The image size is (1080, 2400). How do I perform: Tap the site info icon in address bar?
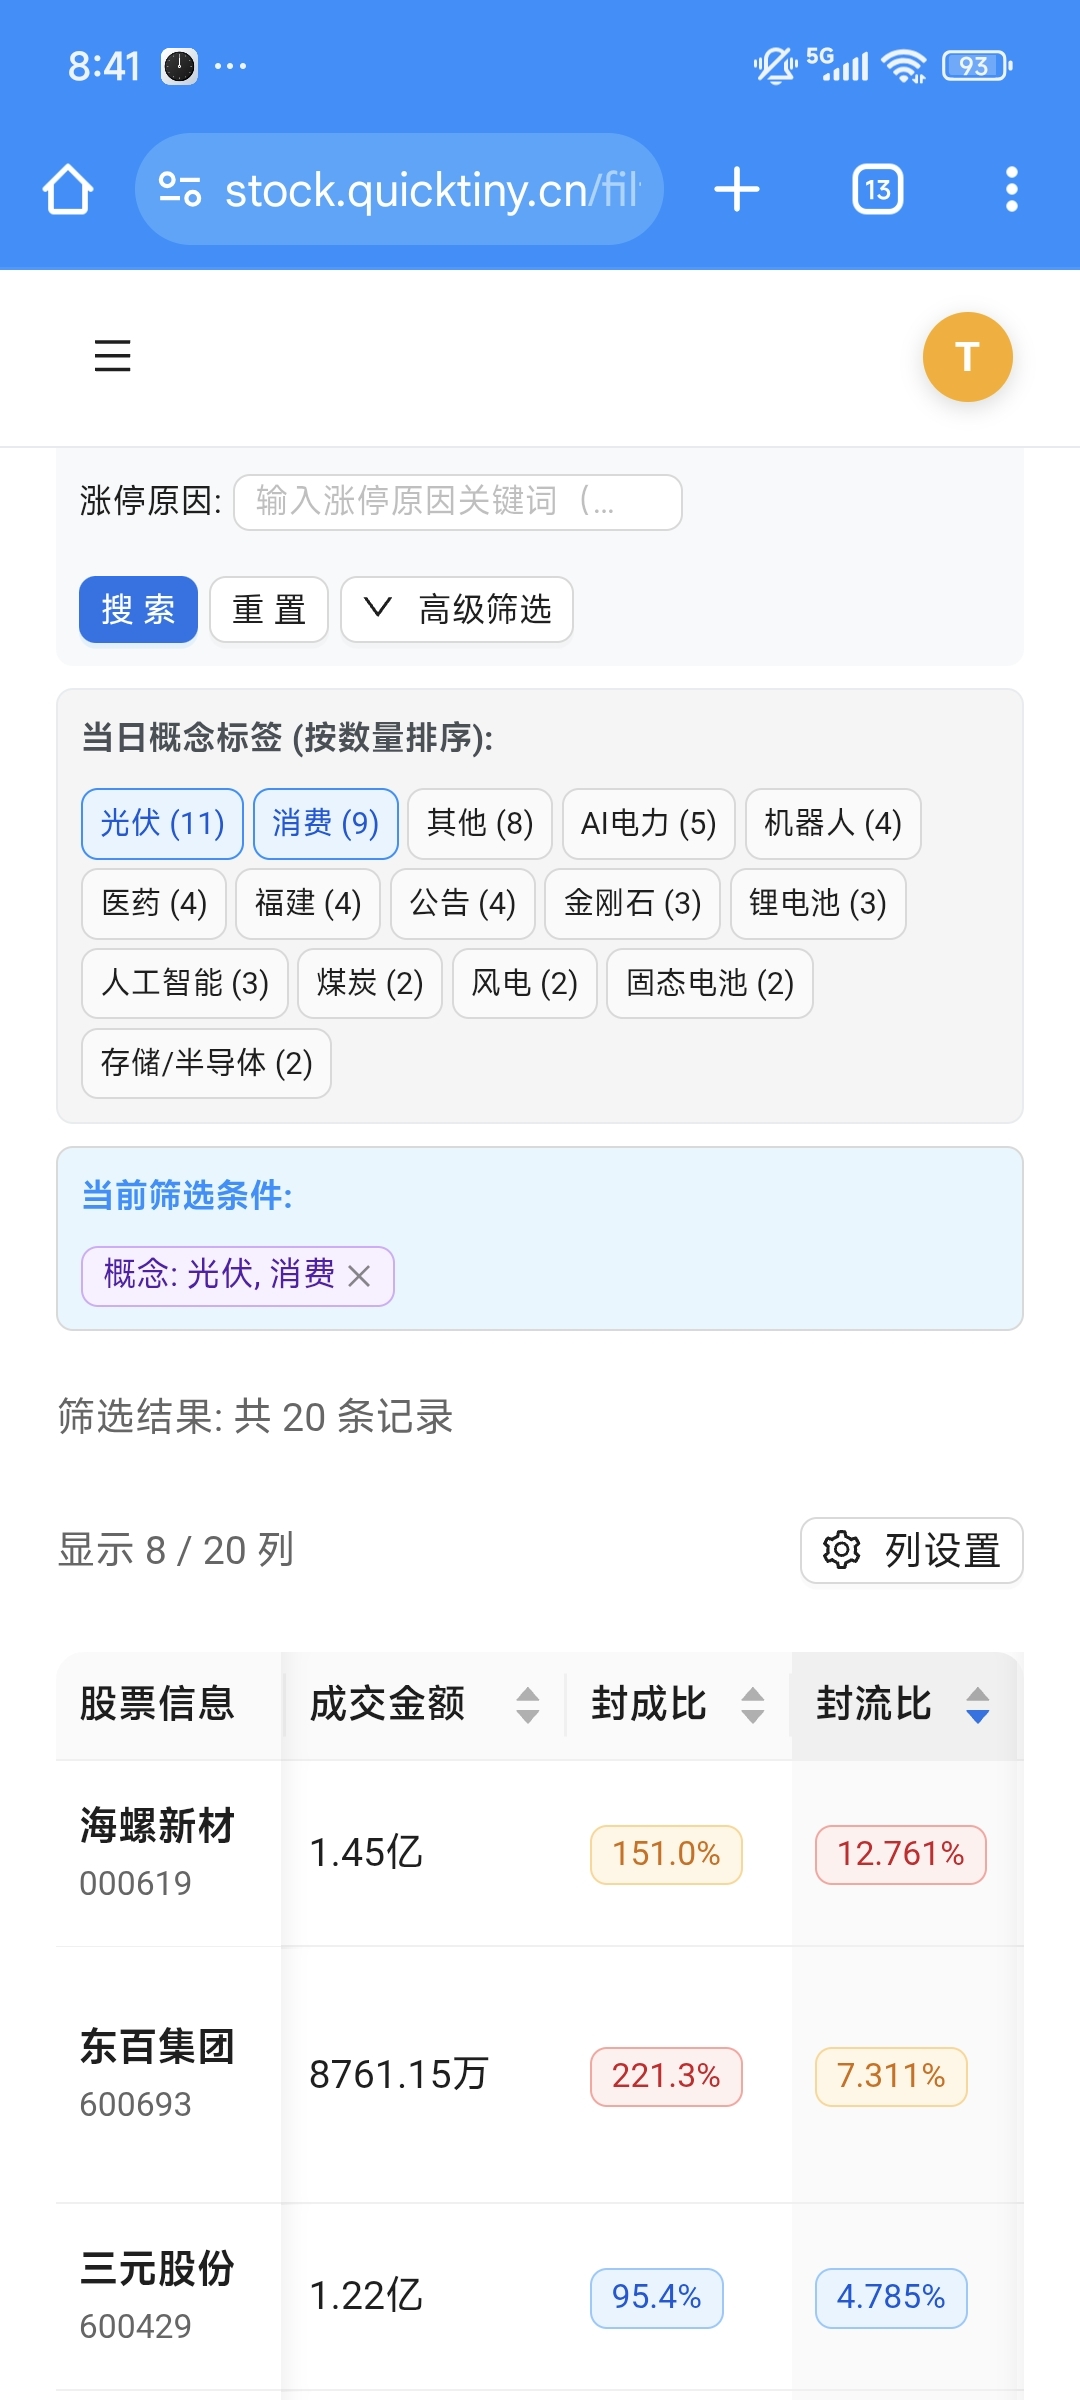[x=180, y=190]
